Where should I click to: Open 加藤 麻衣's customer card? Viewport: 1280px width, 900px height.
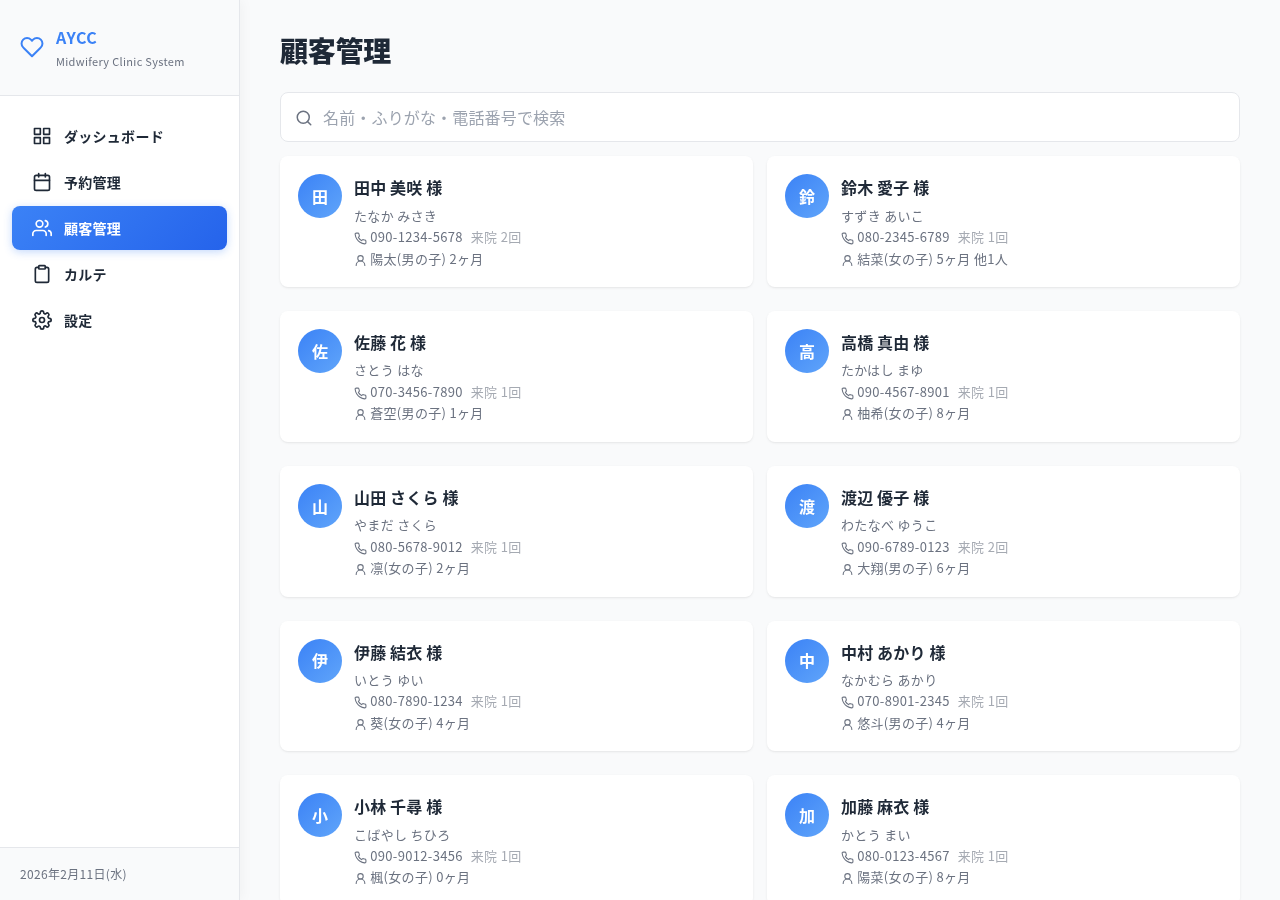pyautogui.click(x=1003, y=840)
